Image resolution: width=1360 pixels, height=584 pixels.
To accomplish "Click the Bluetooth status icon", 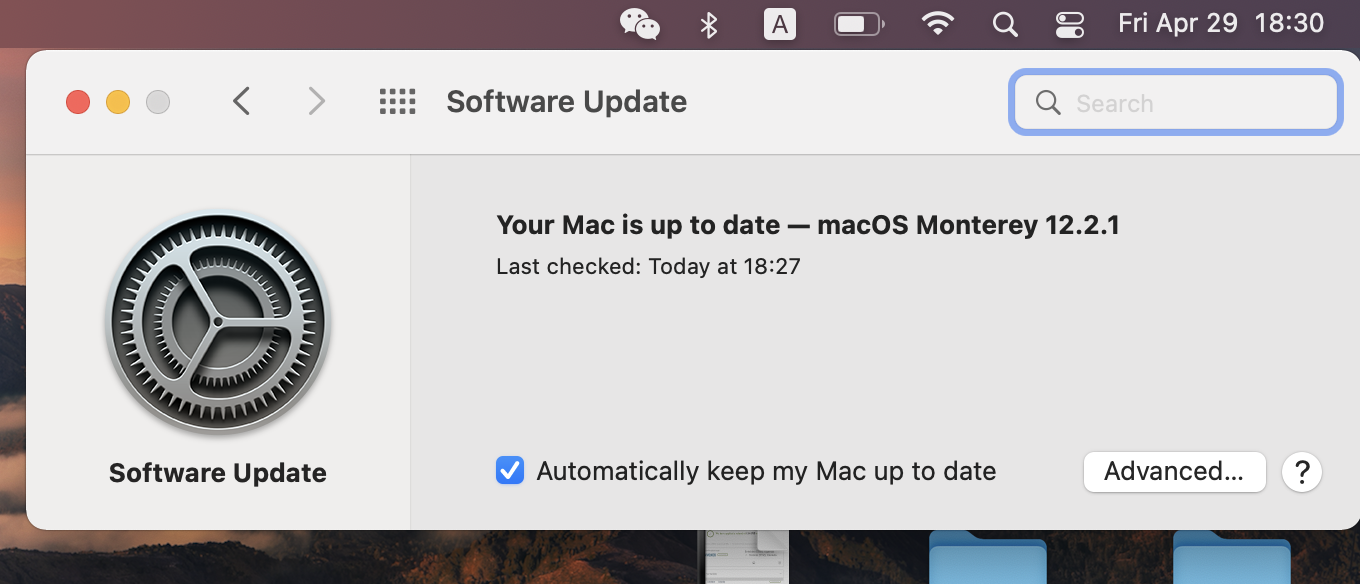I will 709,24.
